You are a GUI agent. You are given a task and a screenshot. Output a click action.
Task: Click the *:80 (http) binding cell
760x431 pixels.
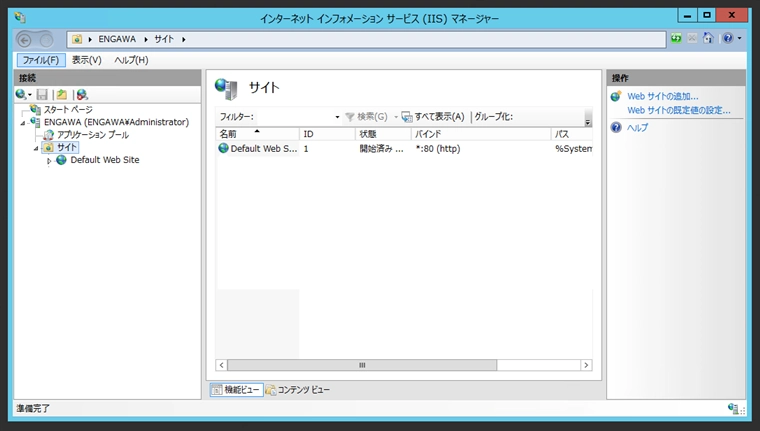point(438,149)
